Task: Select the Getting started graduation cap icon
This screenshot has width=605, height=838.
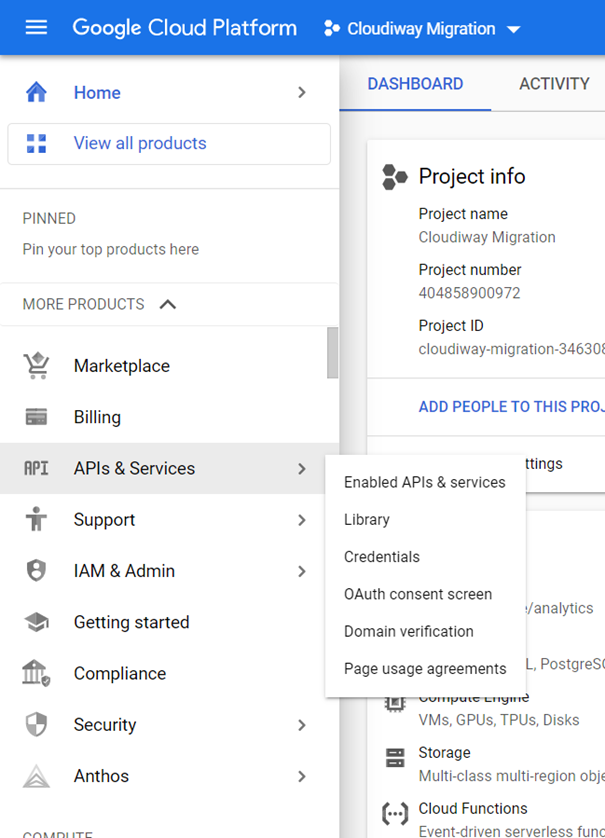Action: pos(36,622)
